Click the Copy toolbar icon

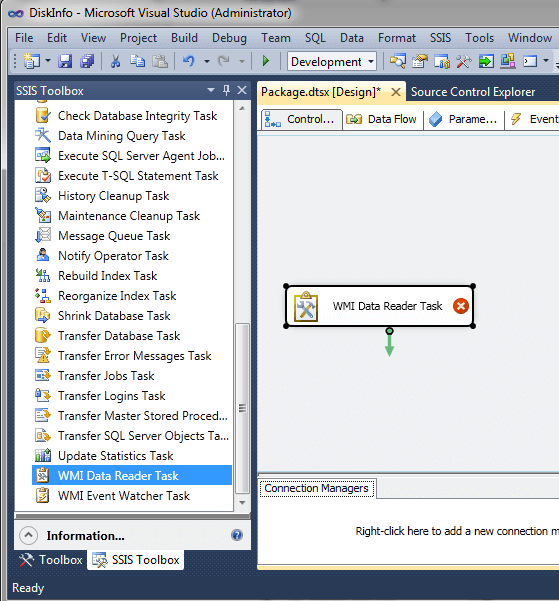coord(137,61)
